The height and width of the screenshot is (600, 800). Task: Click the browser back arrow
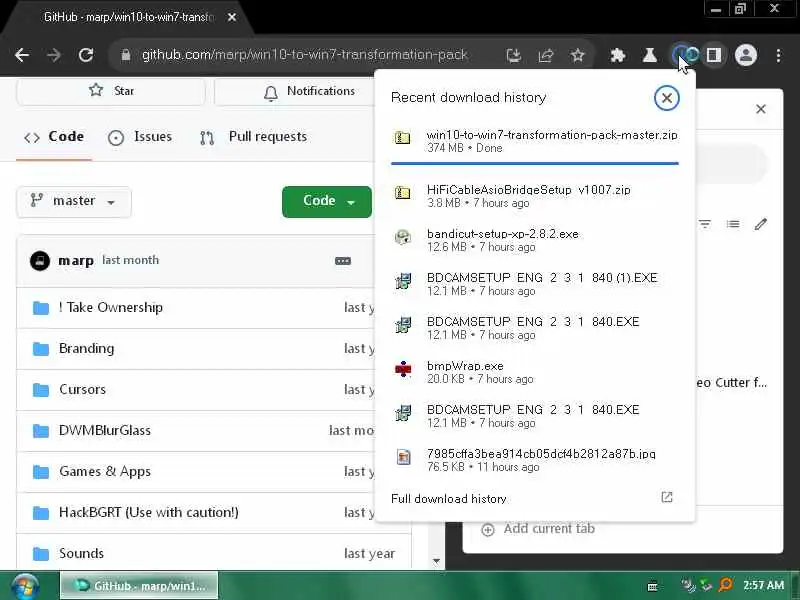point(22,55)
